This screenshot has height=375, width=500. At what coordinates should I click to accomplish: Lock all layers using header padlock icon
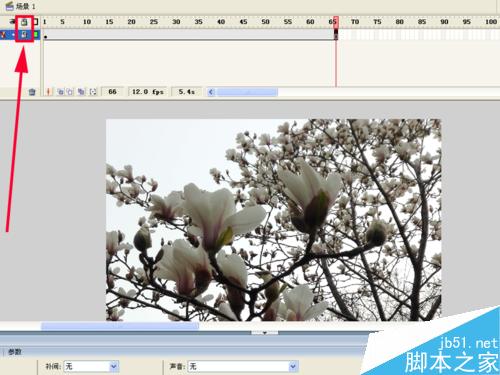tap(24, 22)
